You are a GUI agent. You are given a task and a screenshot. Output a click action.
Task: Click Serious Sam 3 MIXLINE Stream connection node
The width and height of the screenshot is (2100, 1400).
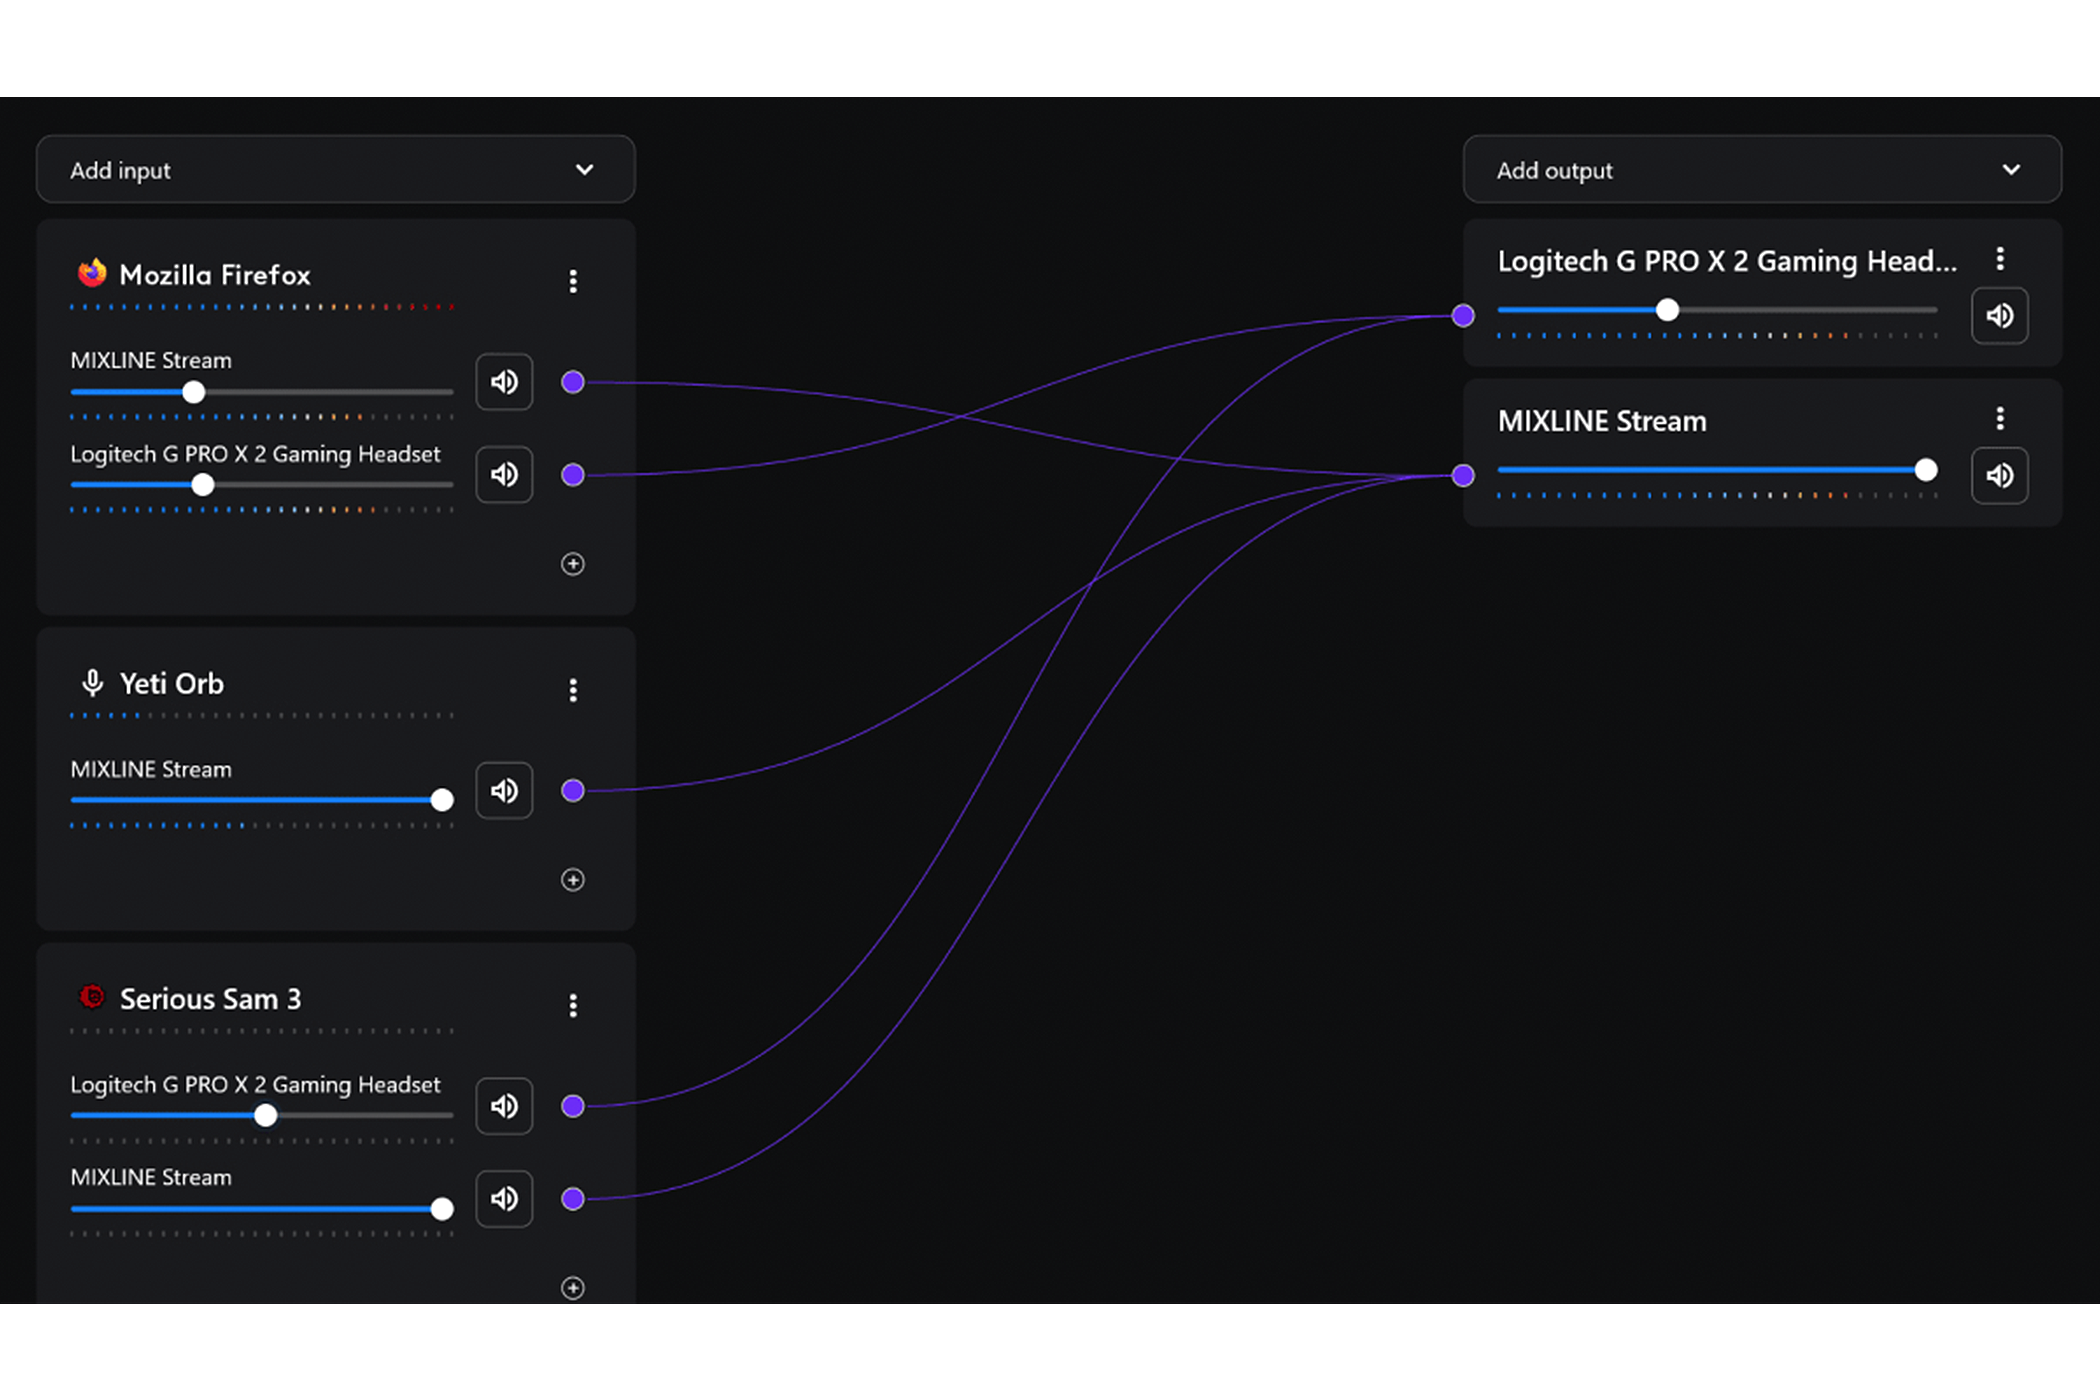click(x=573, y=1199)
